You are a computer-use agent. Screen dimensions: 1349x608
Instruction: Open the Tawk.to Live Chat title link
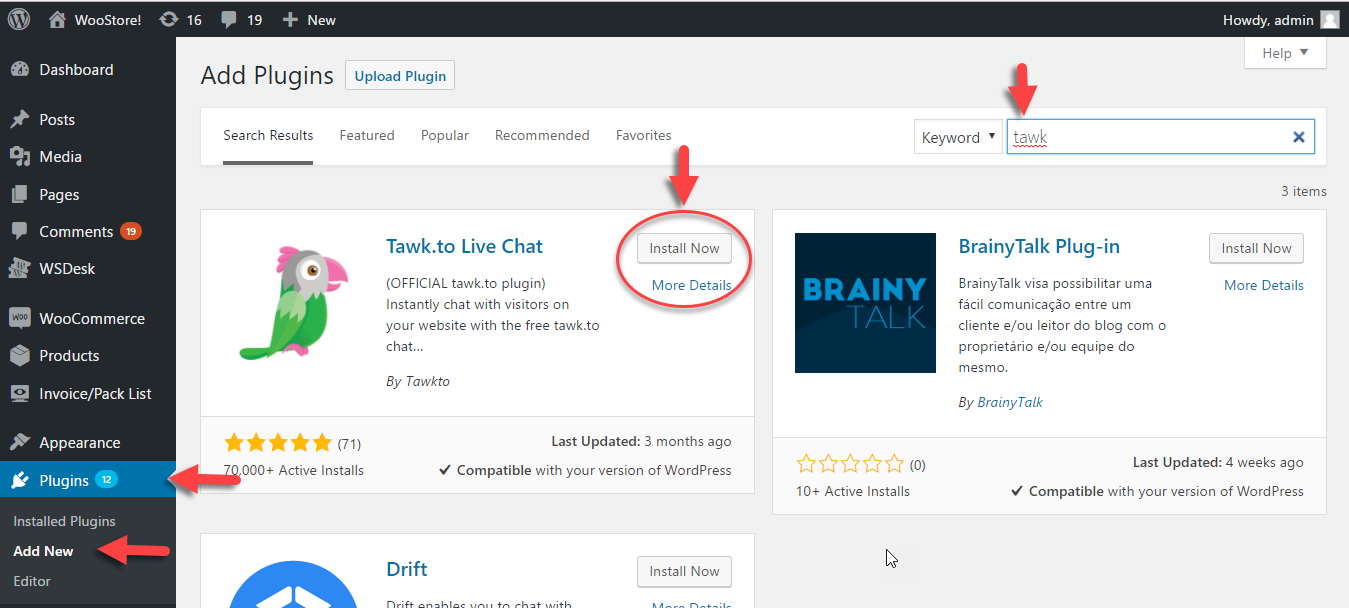point(465,246)
